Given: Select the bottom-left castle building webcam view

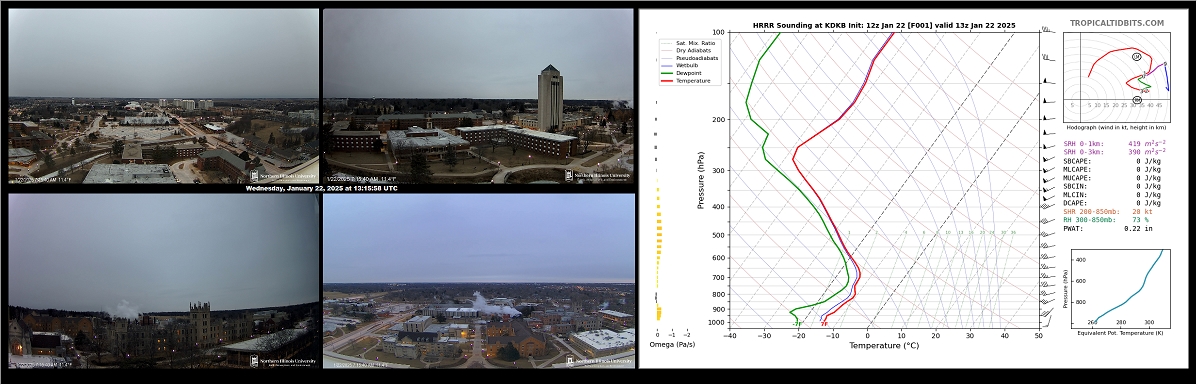Looking at the screenshot, I should click(163, 280).
